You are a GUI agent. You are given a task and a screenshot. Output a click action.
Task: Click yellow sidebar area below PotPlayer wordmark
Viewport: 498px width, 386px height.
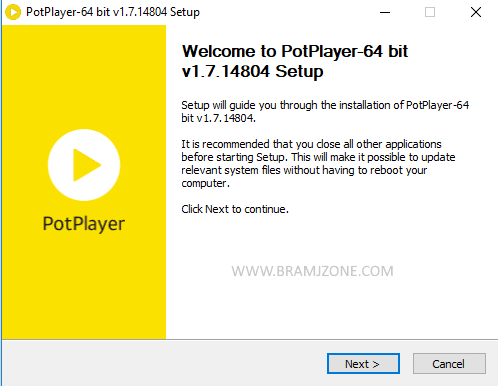(x=84, y=287)
